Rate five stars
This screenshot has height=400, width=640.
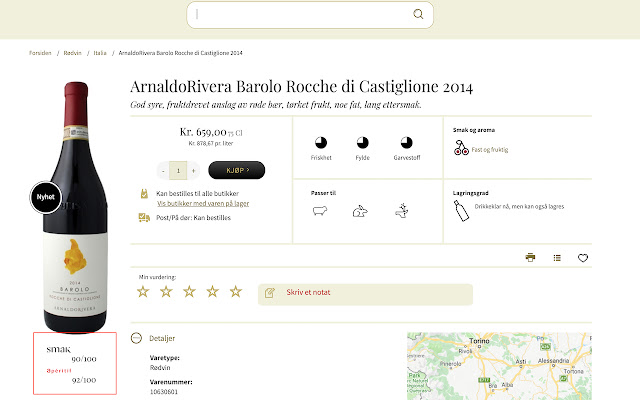click(236, 291)
